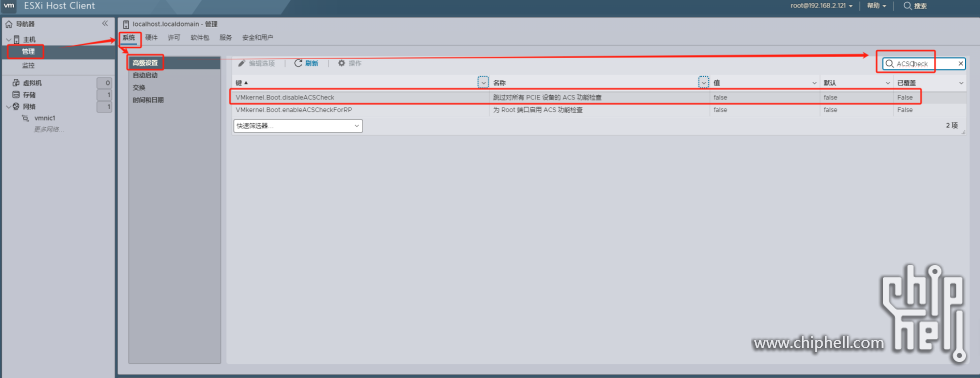Click the 刷新 refresh button
This screenshot has width=980, height=378.
306,64
